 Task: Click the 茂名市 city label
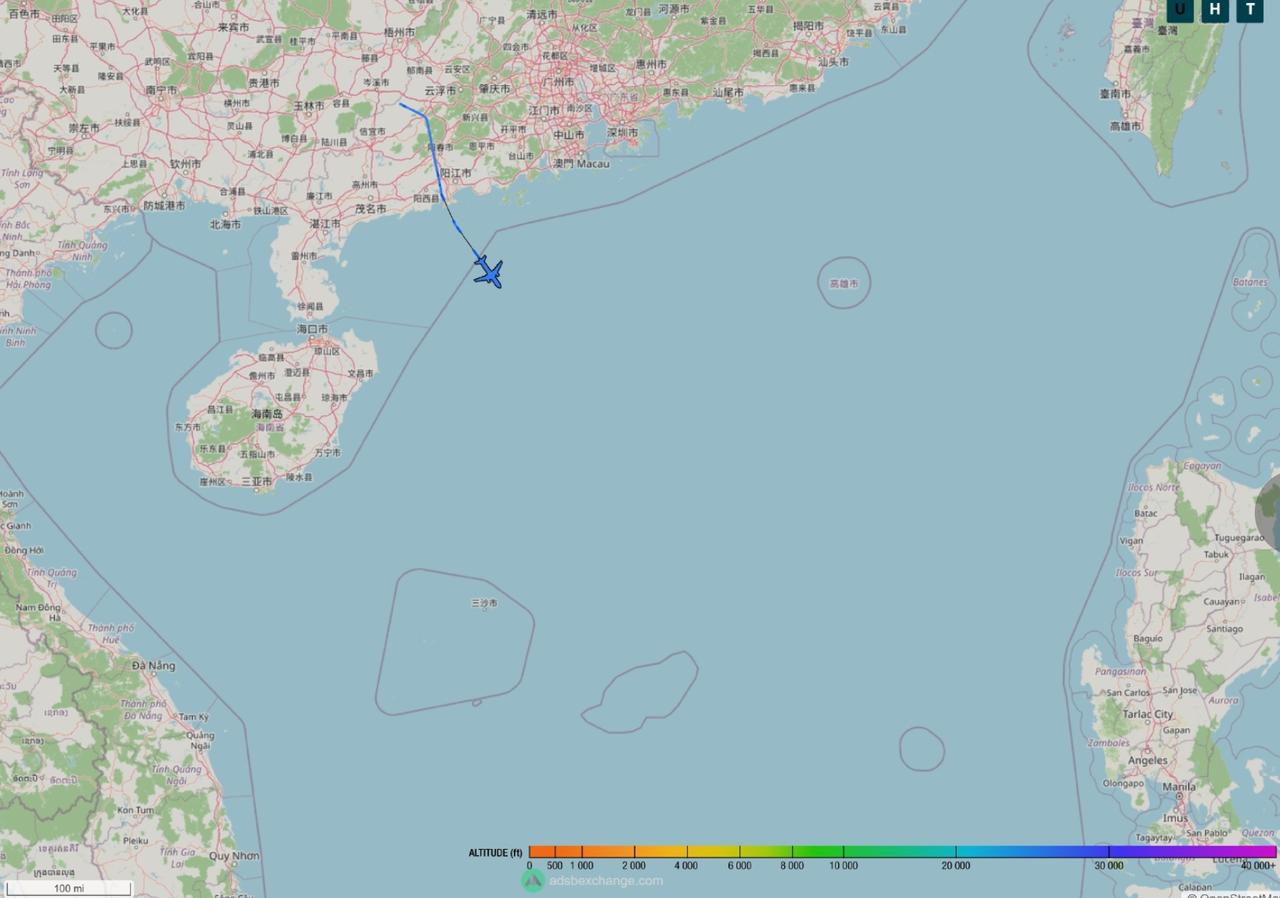pyautogui.click(x=371, y=209)
